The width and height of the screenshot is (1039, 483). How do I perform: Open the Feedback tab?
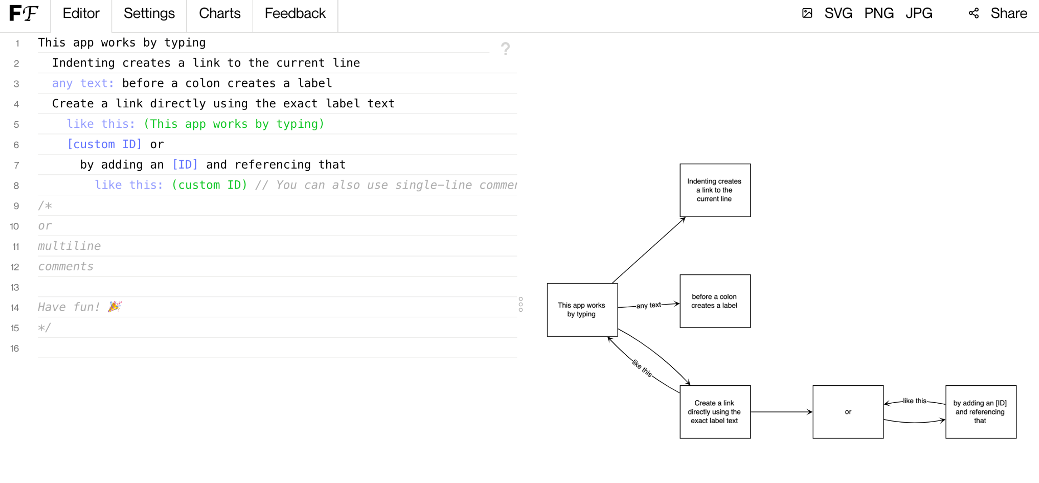pyautogui.click(x=295, y=14)
